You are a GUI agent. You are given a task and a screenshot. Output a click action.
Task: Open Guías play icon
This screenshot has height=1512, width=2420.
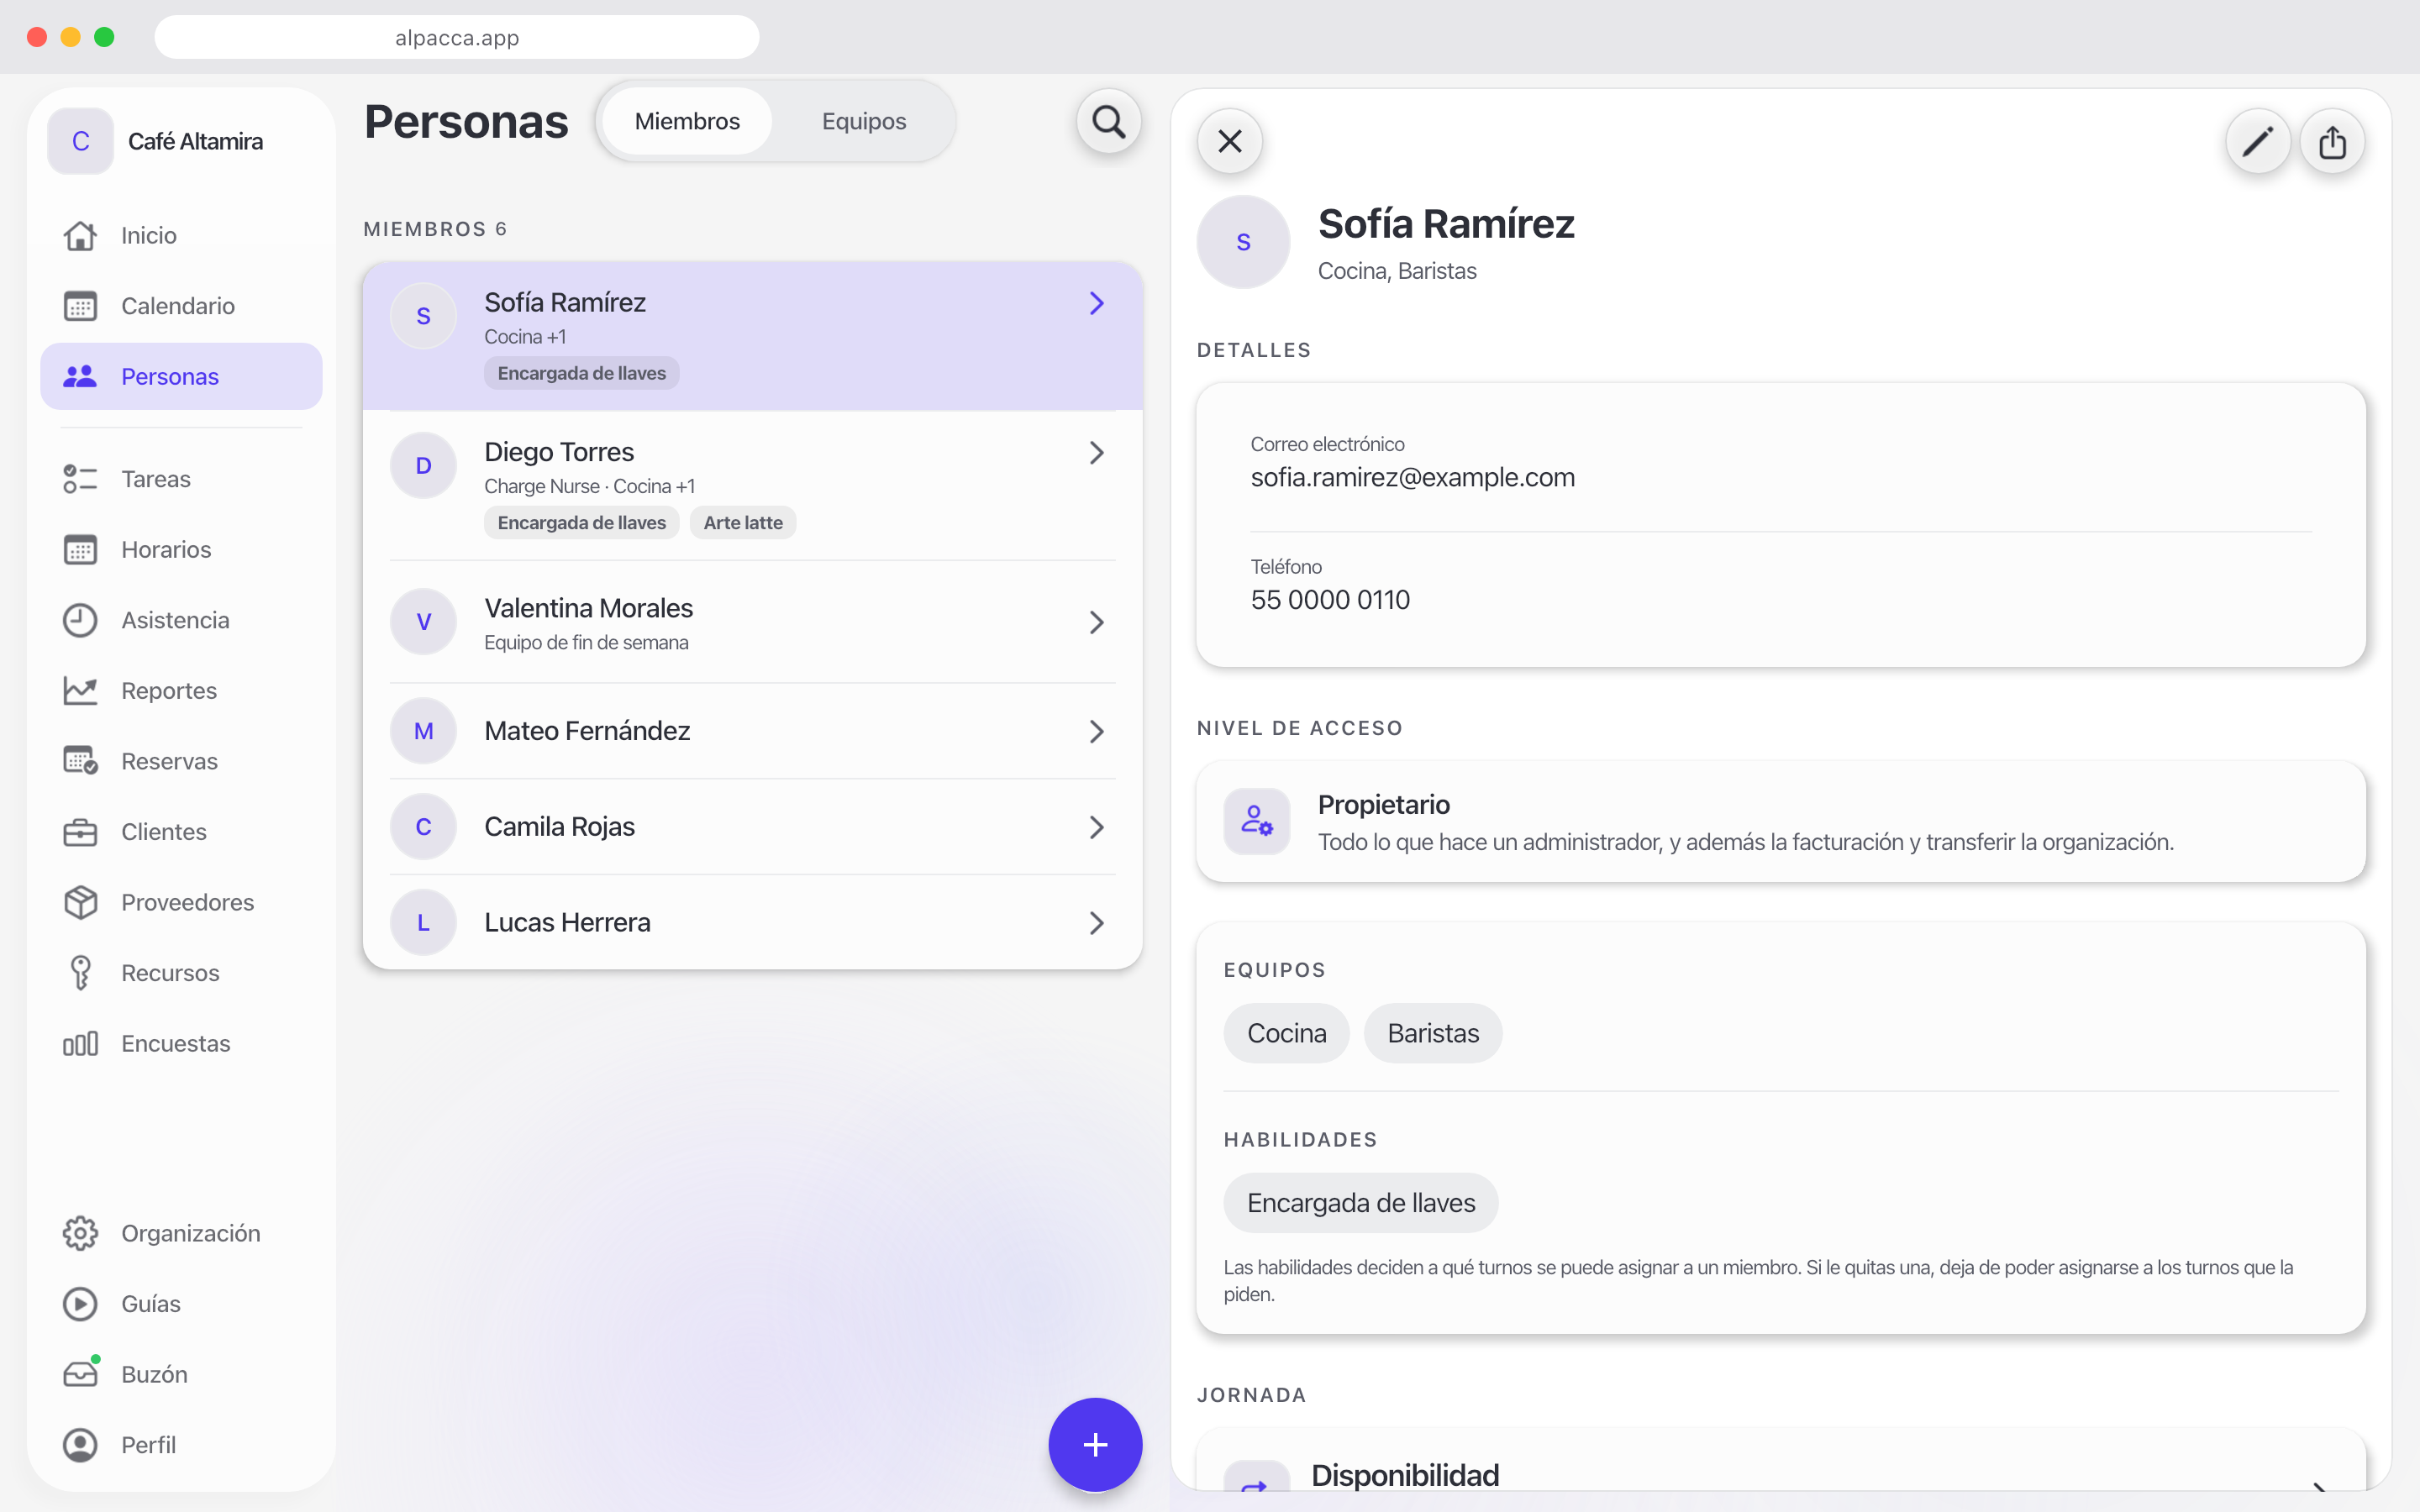[80, 1304]
